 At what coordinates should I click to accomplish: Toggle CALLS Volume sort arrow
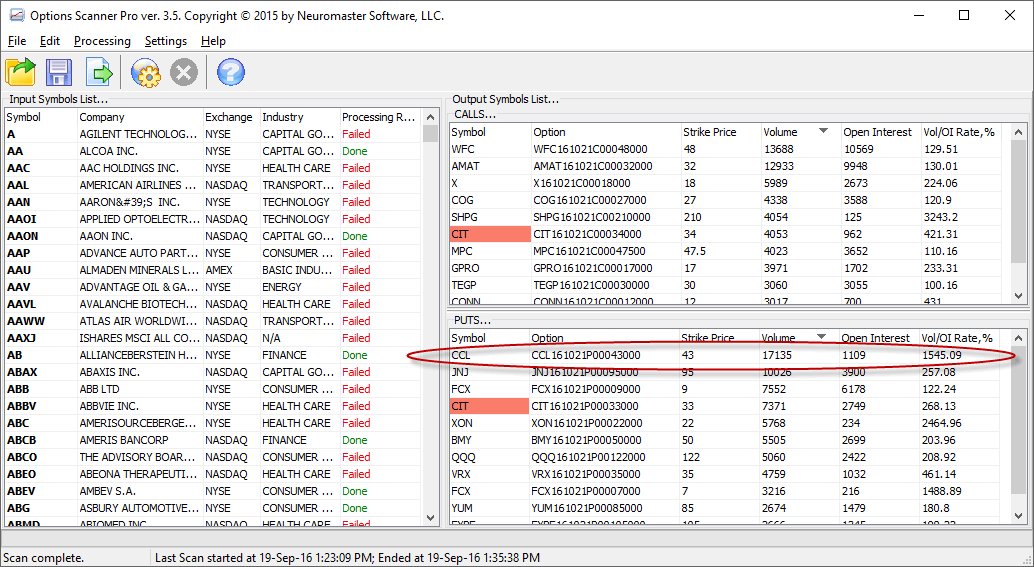click(x=823, y=131)
